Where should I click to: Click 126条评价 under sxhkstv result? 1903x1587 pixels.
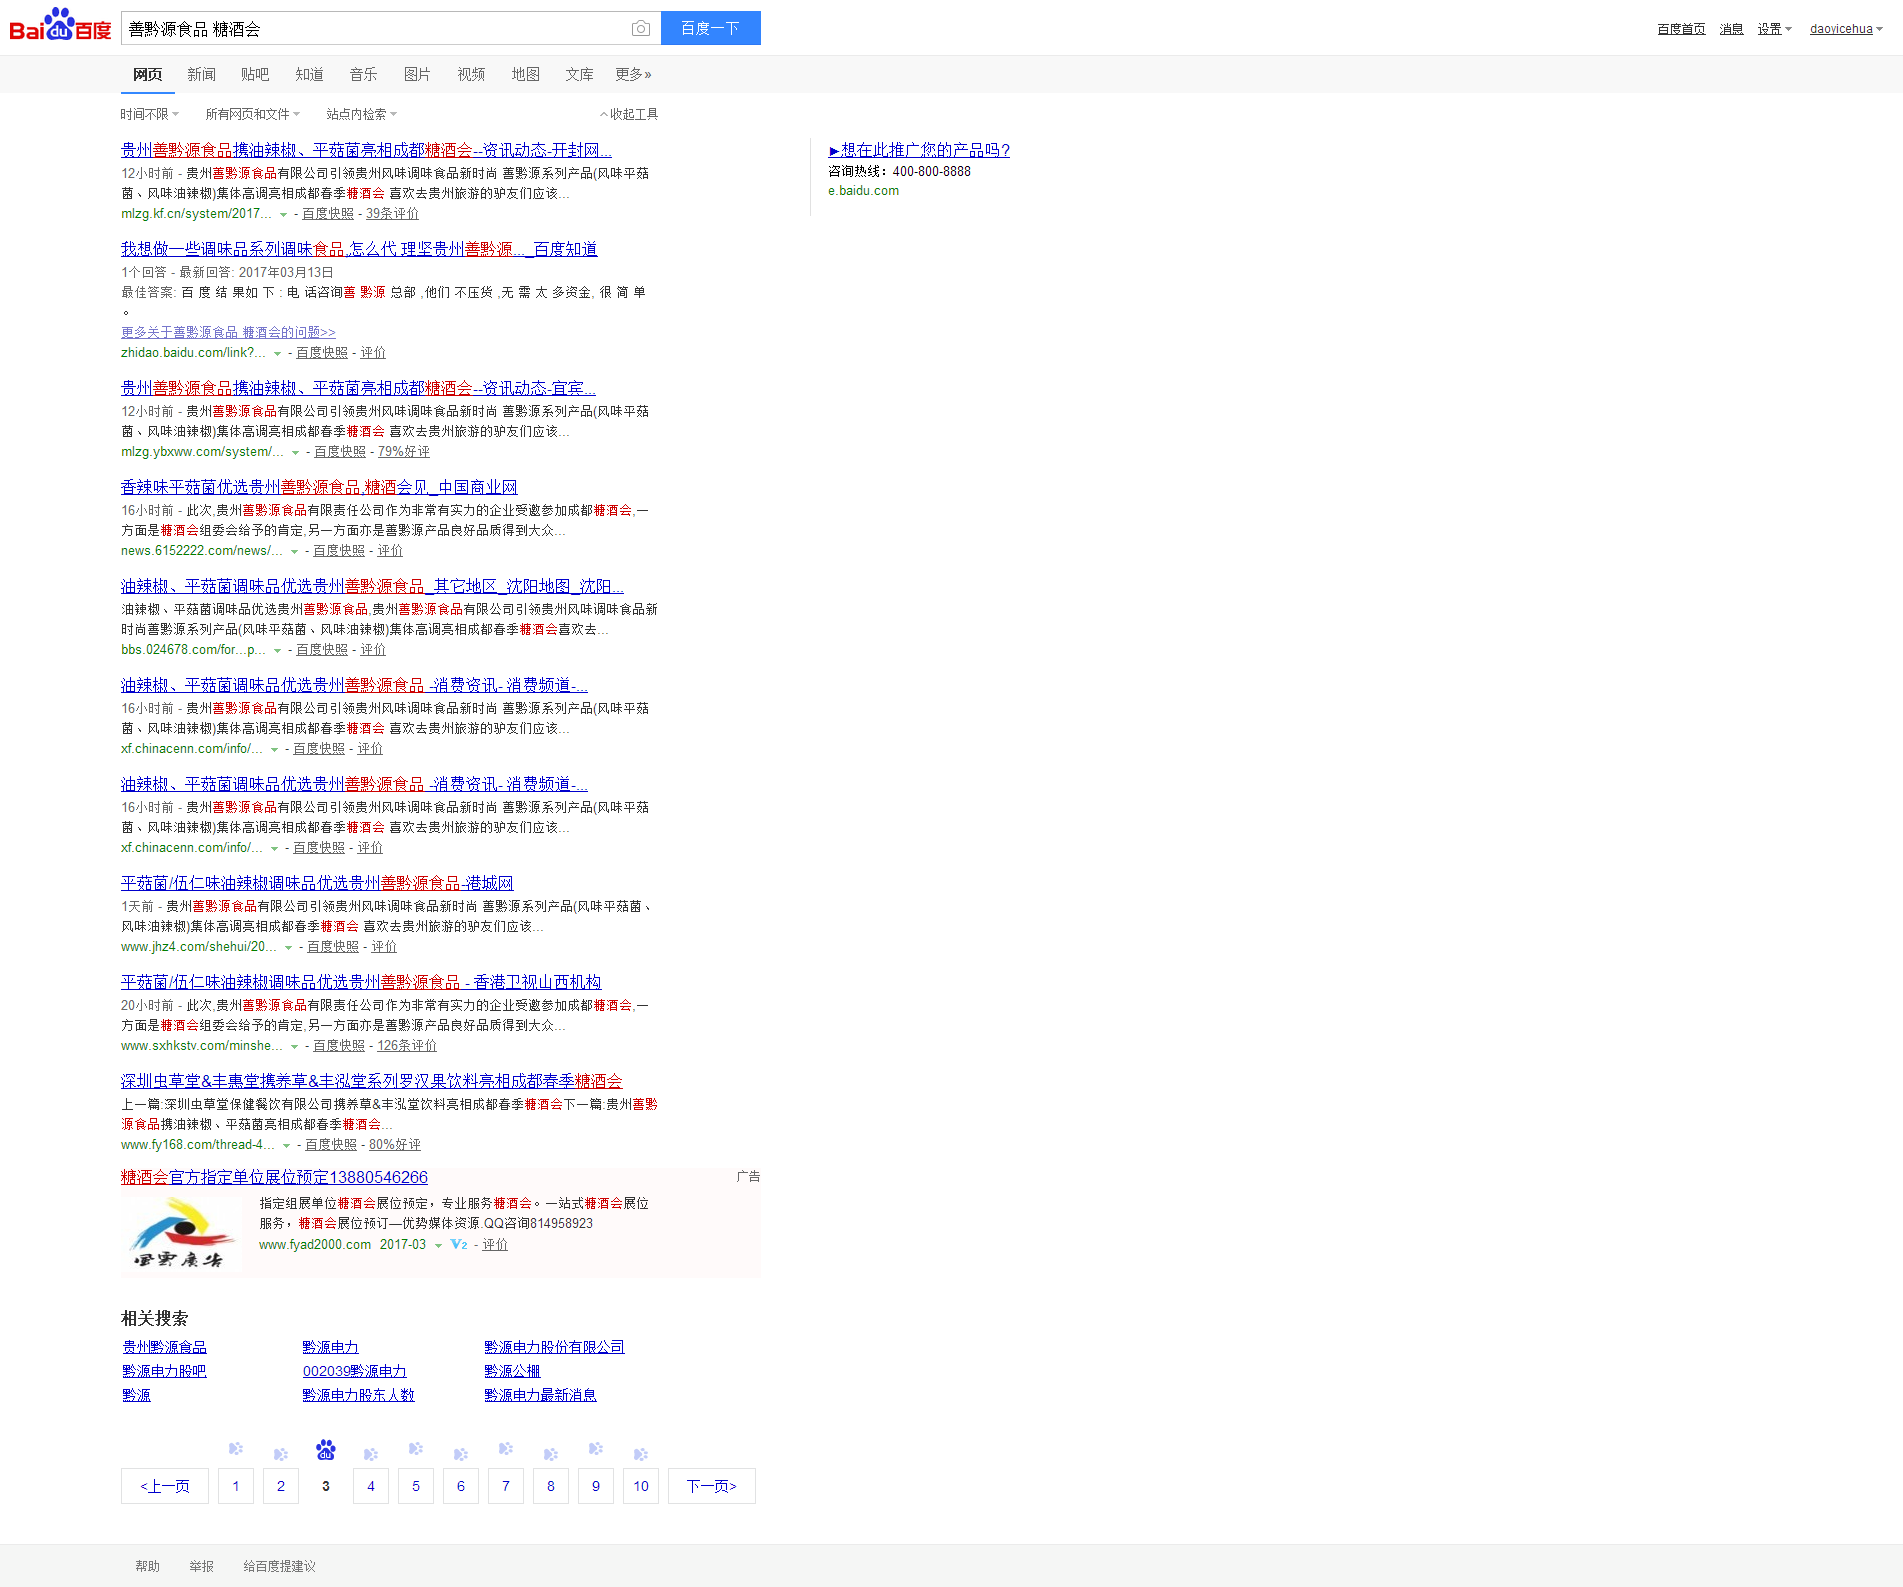407,1046
